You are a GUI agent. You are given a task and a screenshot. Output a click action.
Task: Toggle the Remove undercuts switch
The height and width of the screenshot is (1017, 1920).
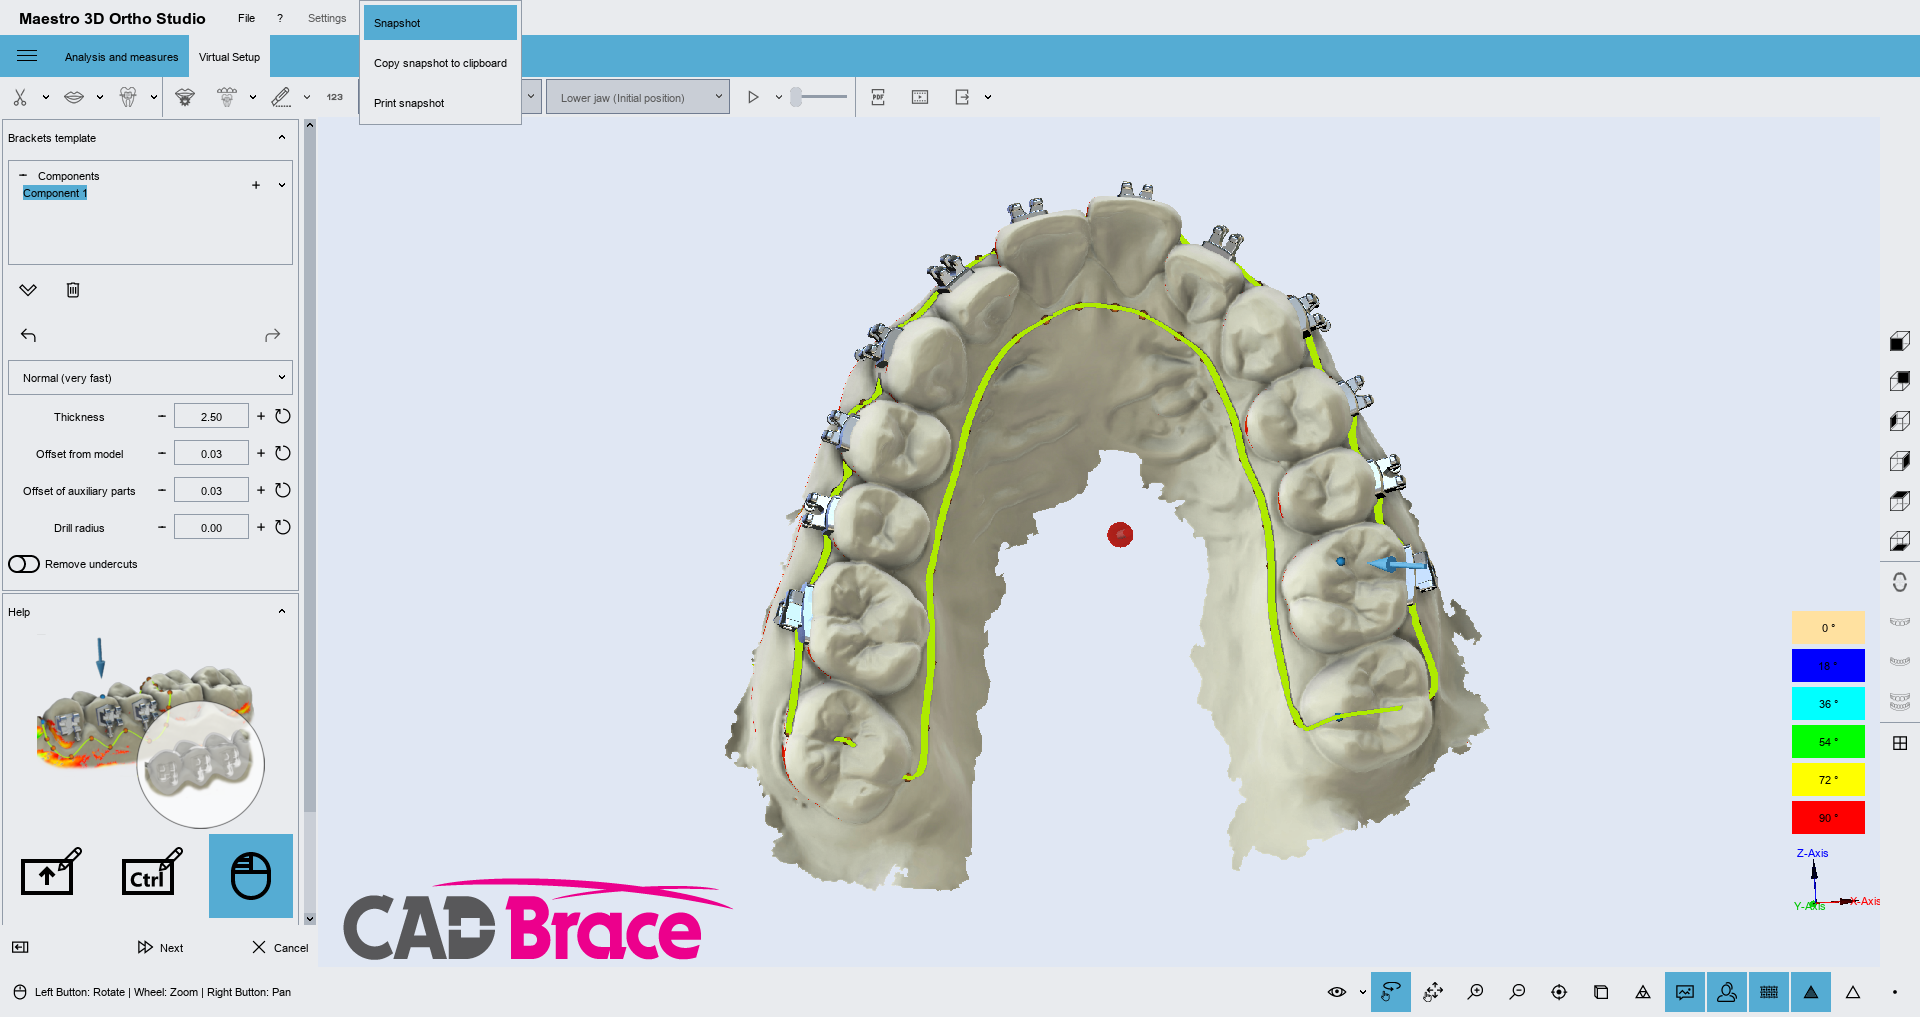pyautogui.click(x=24, y=564)
